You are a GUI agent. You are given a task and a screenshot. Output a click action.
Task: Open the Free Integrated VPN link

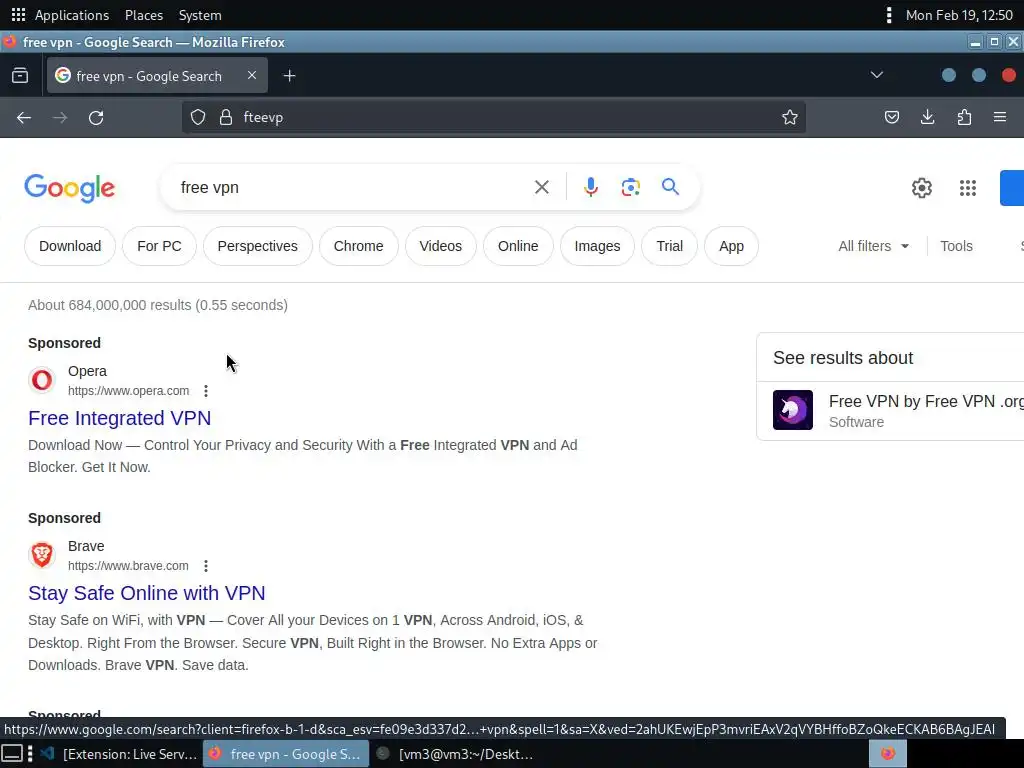point(120,418)
